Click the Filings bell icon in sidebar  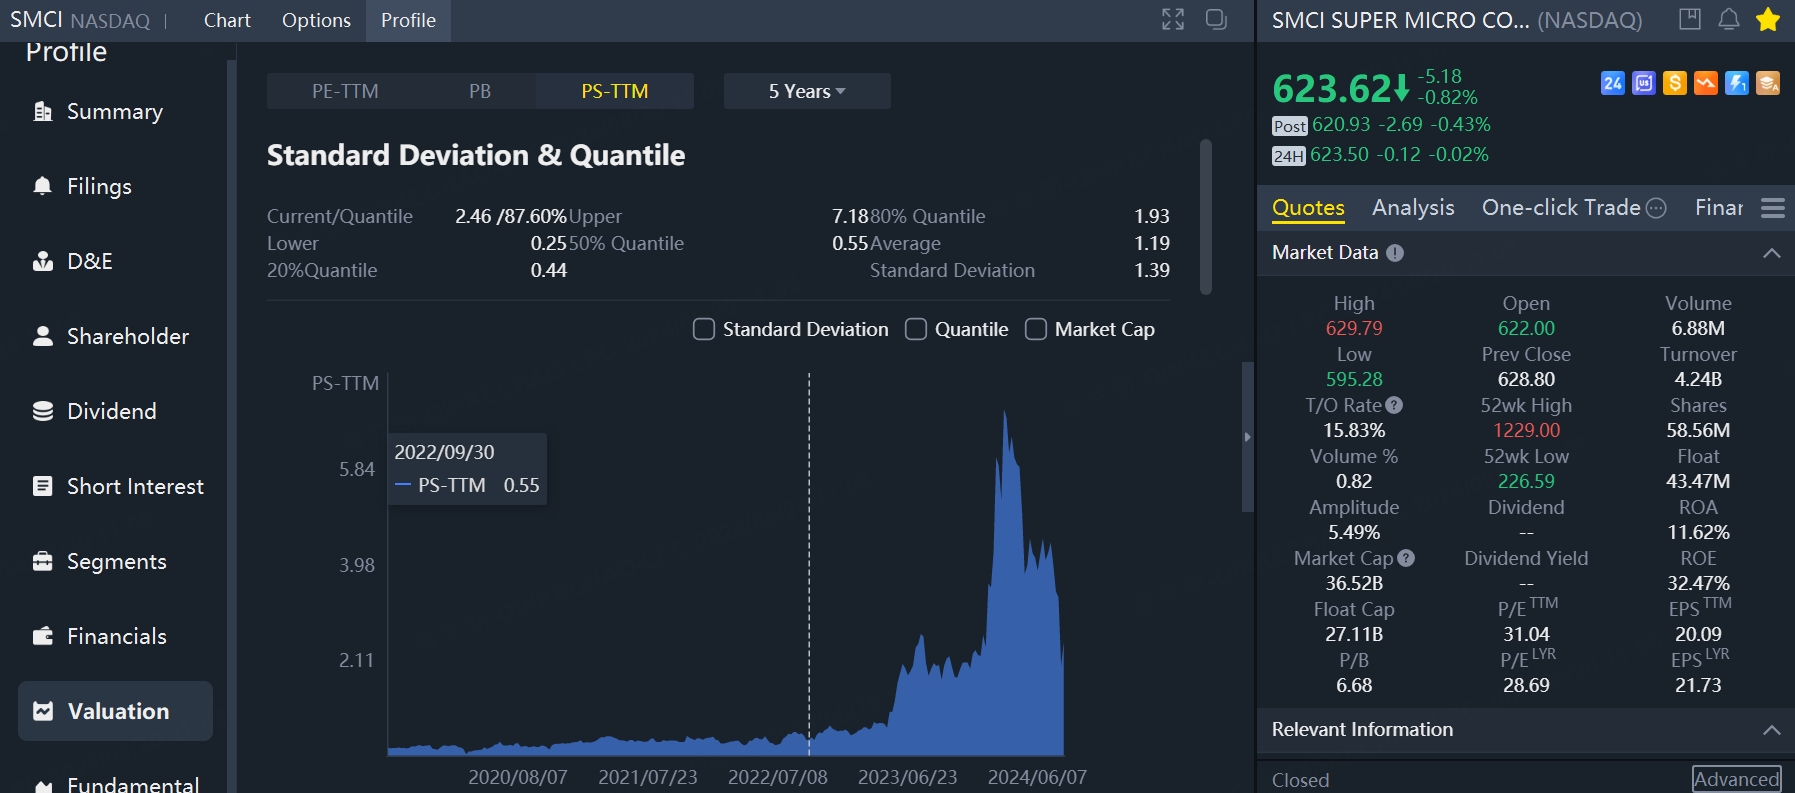tap(43, 186)
